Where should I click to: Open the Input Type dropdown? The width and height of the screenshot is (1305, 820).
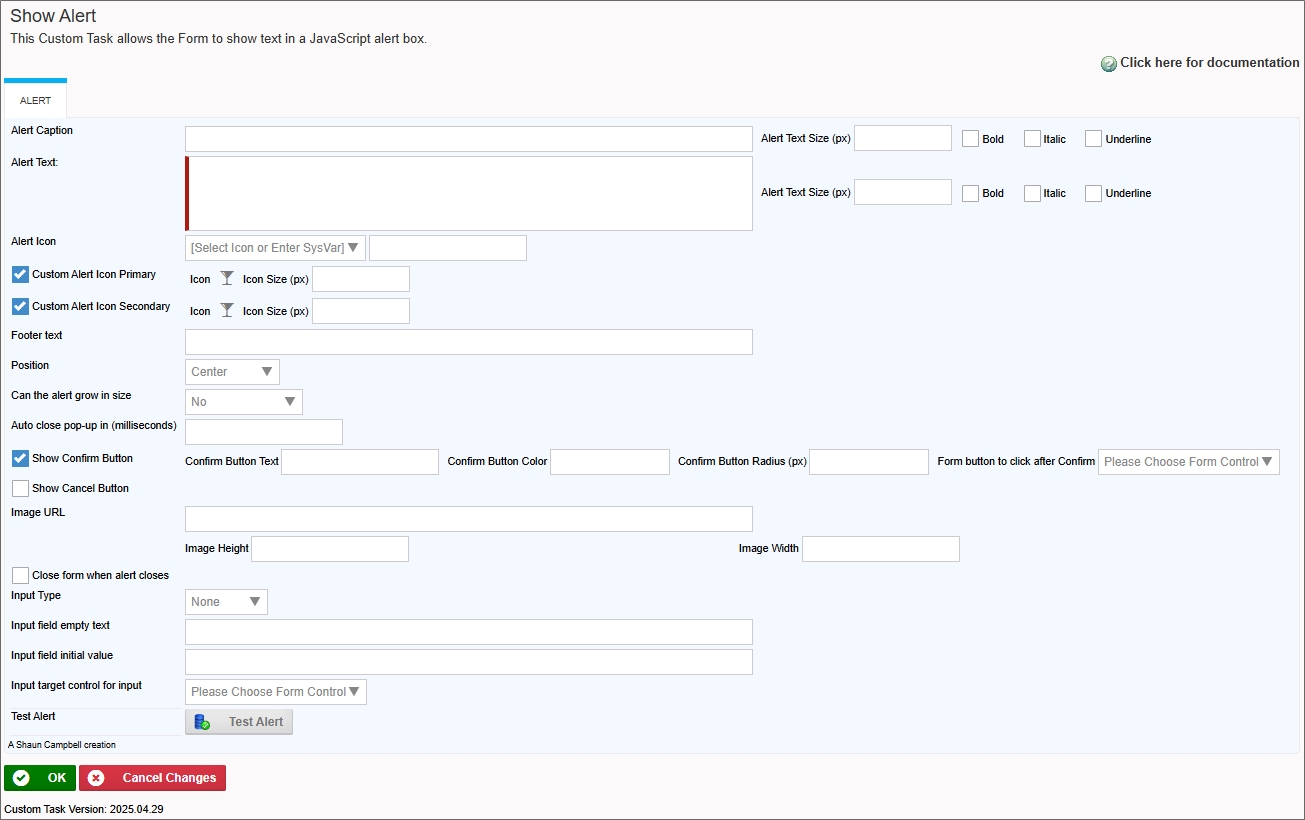[226, 602]
